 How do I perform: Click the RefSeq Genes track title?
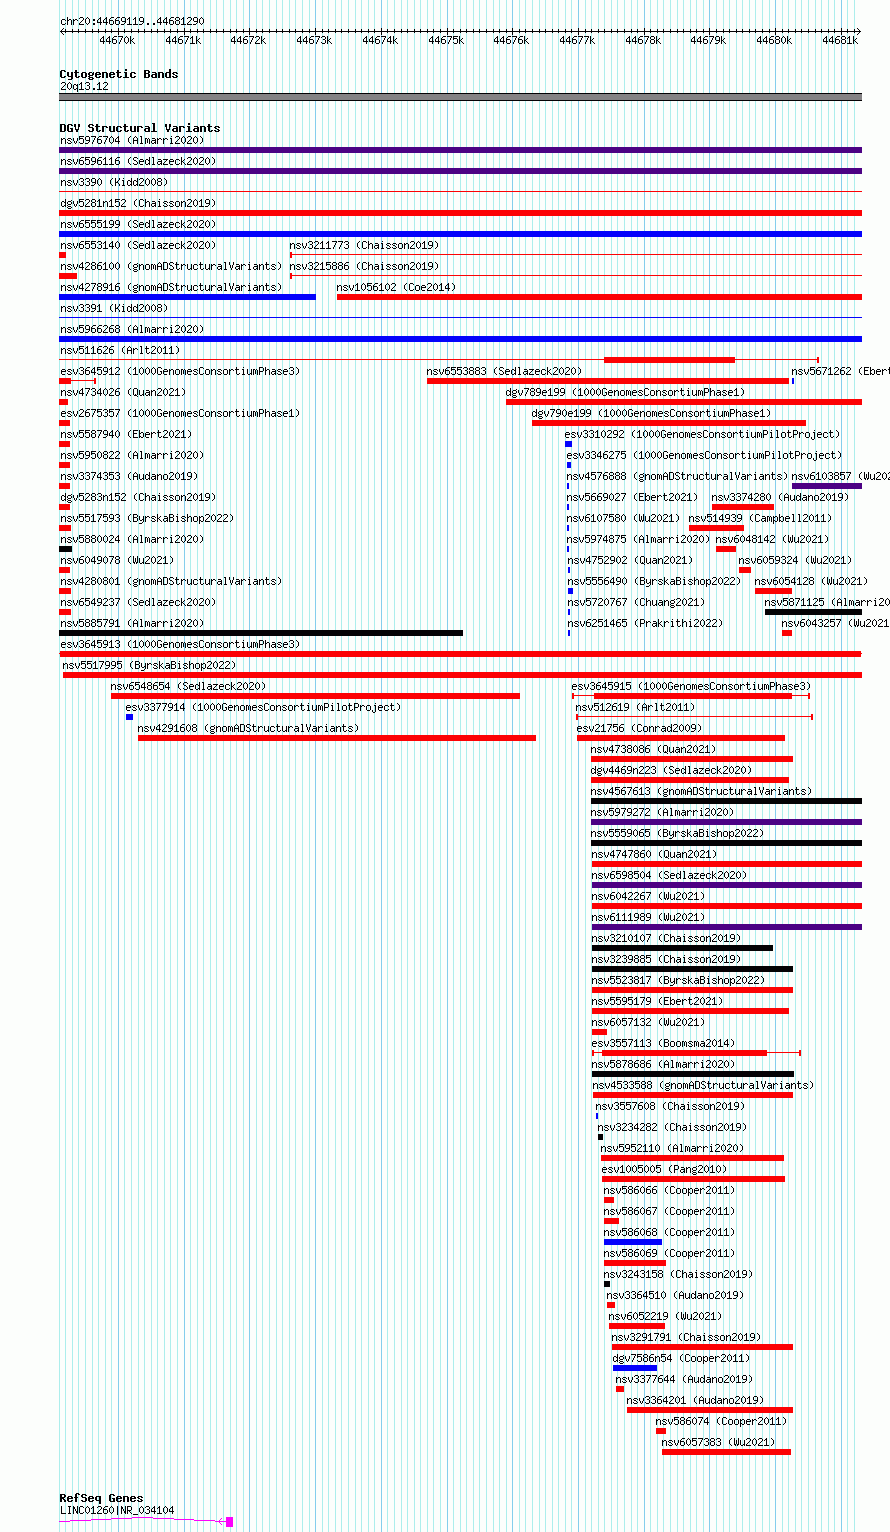tap(101, 1498)
